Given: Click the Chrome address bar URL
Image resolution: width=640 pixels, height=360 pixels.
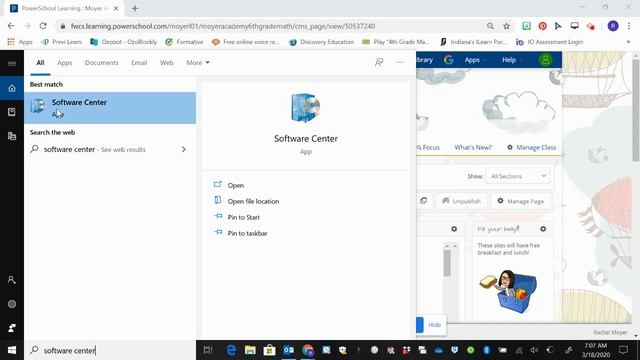Looking at the screenshot, I should click(x=223, y=26).
